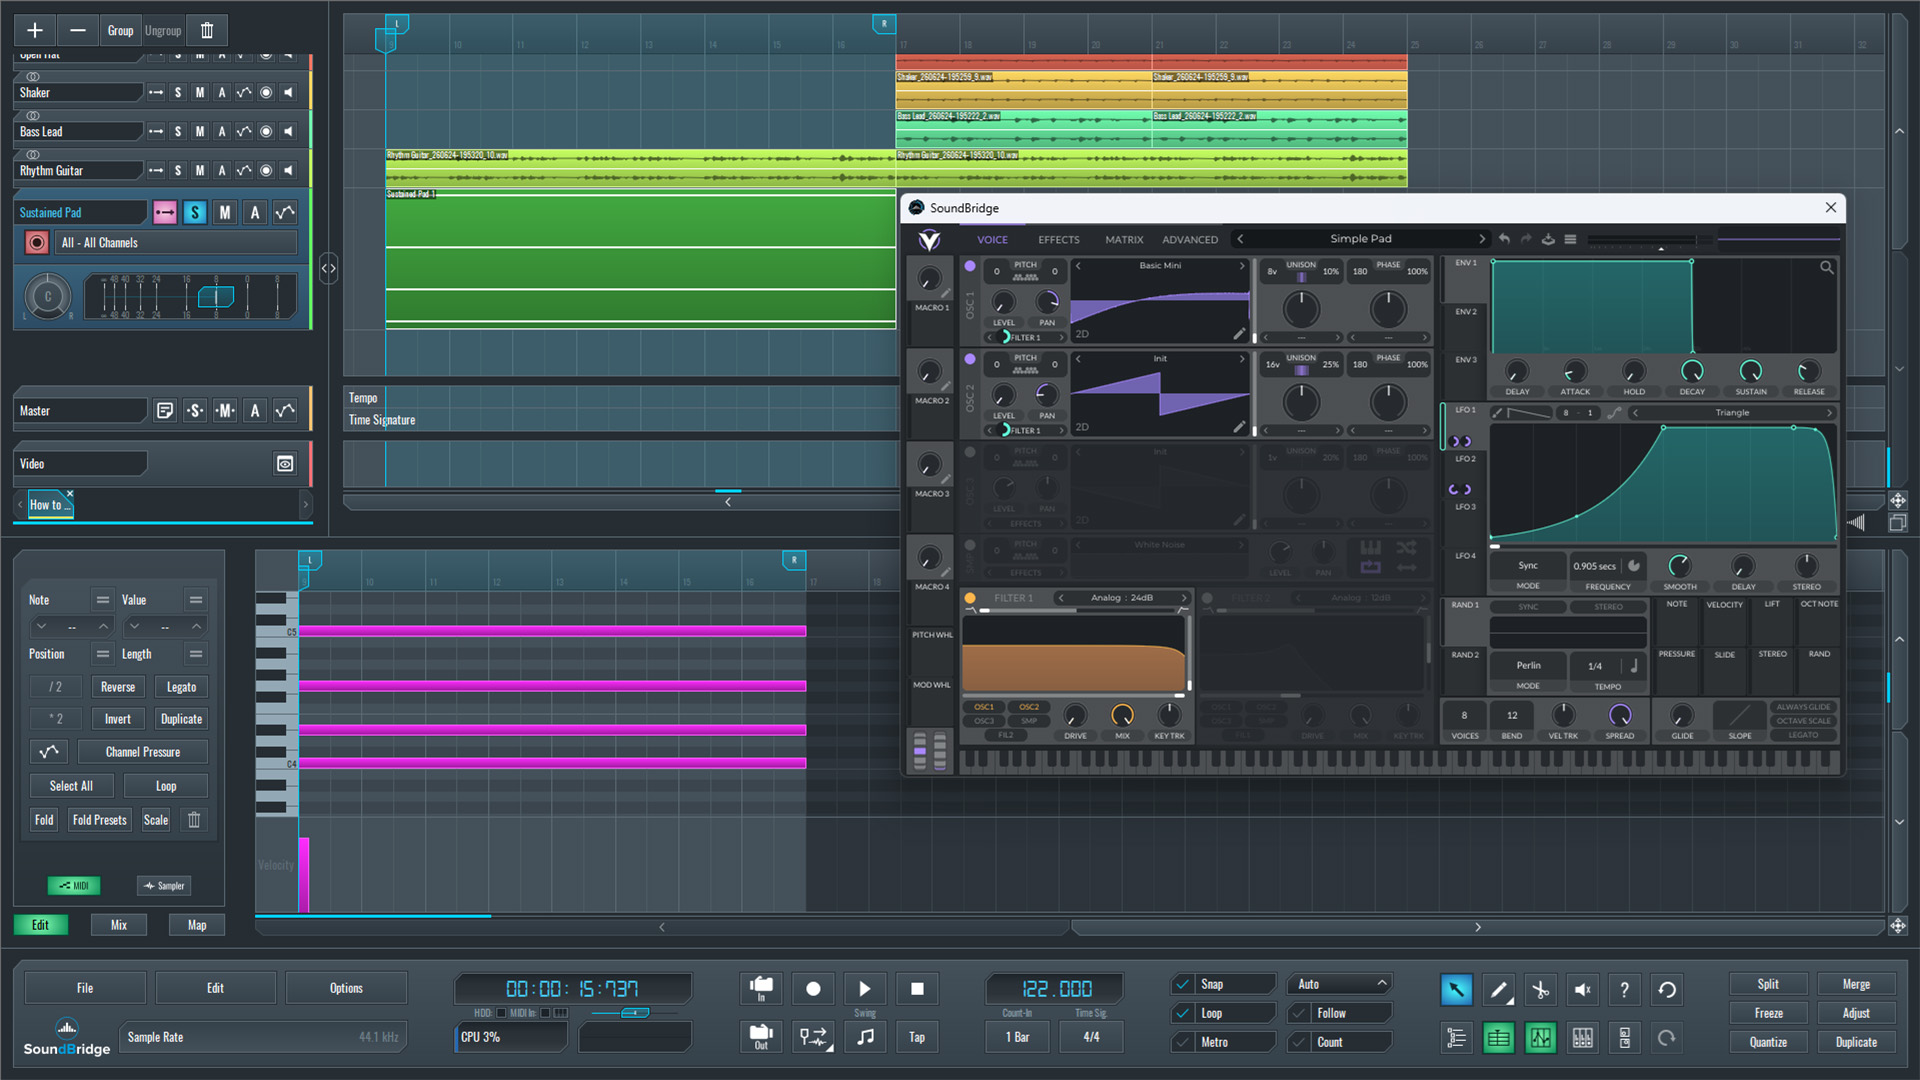The height and width of the screenshot is (1080, 1920).
Task: Open the Video track preview eye icon
Action: 285,464
